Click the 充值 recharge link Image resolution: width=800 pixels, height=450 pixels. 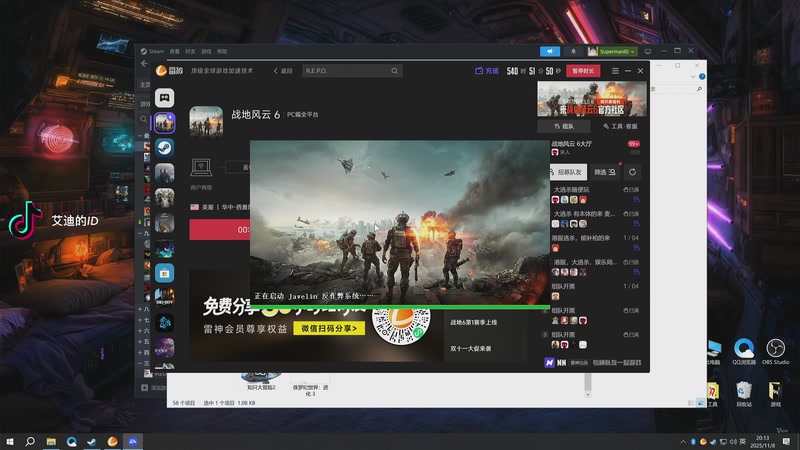(x=487, y=71)
